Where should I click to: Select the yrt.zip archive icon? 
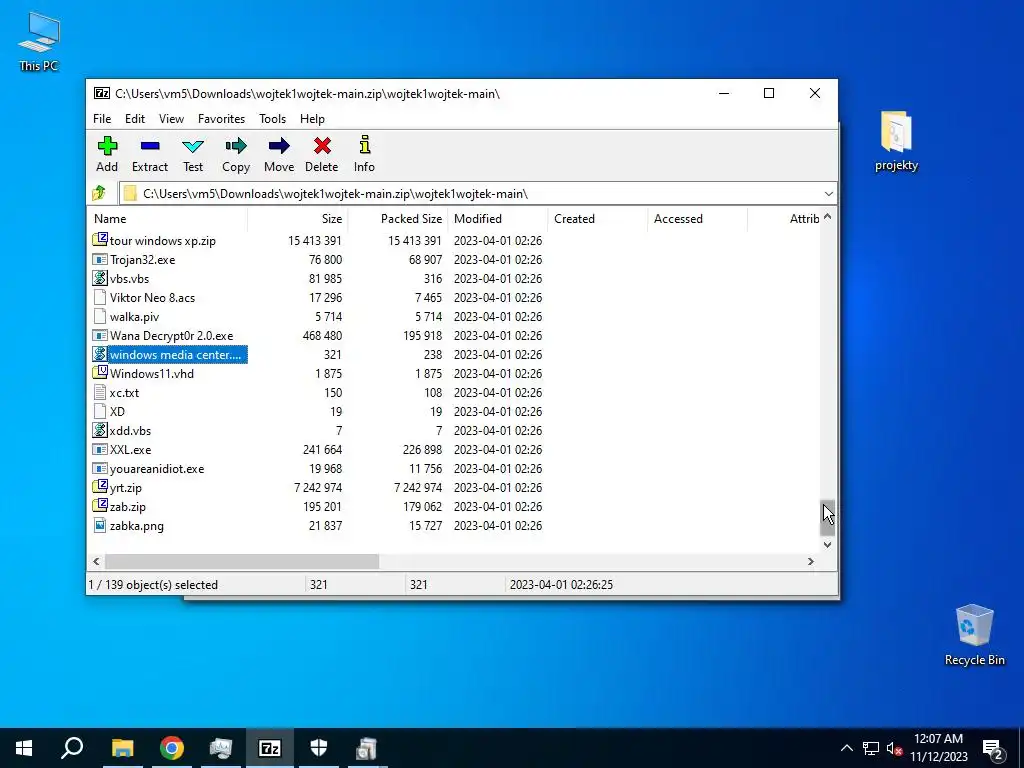click(x=100, y=487)
